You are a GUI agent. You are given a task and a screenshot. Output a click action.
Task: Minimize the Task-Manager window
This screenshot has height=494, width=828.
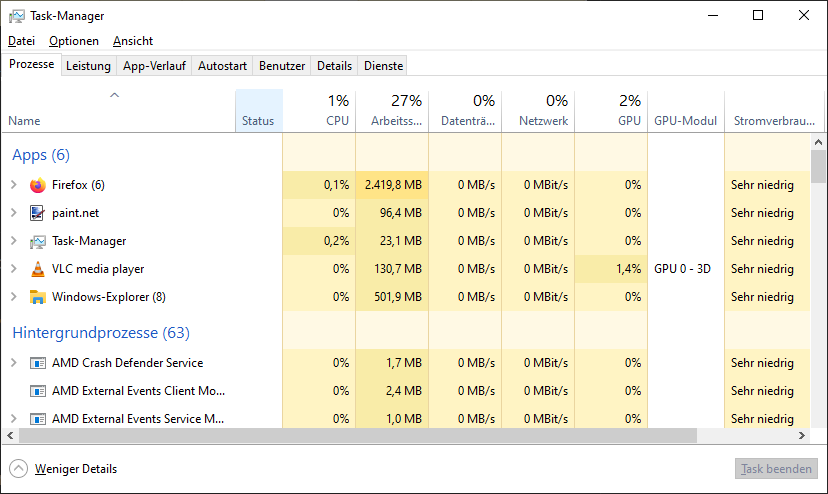click(713, 15)
